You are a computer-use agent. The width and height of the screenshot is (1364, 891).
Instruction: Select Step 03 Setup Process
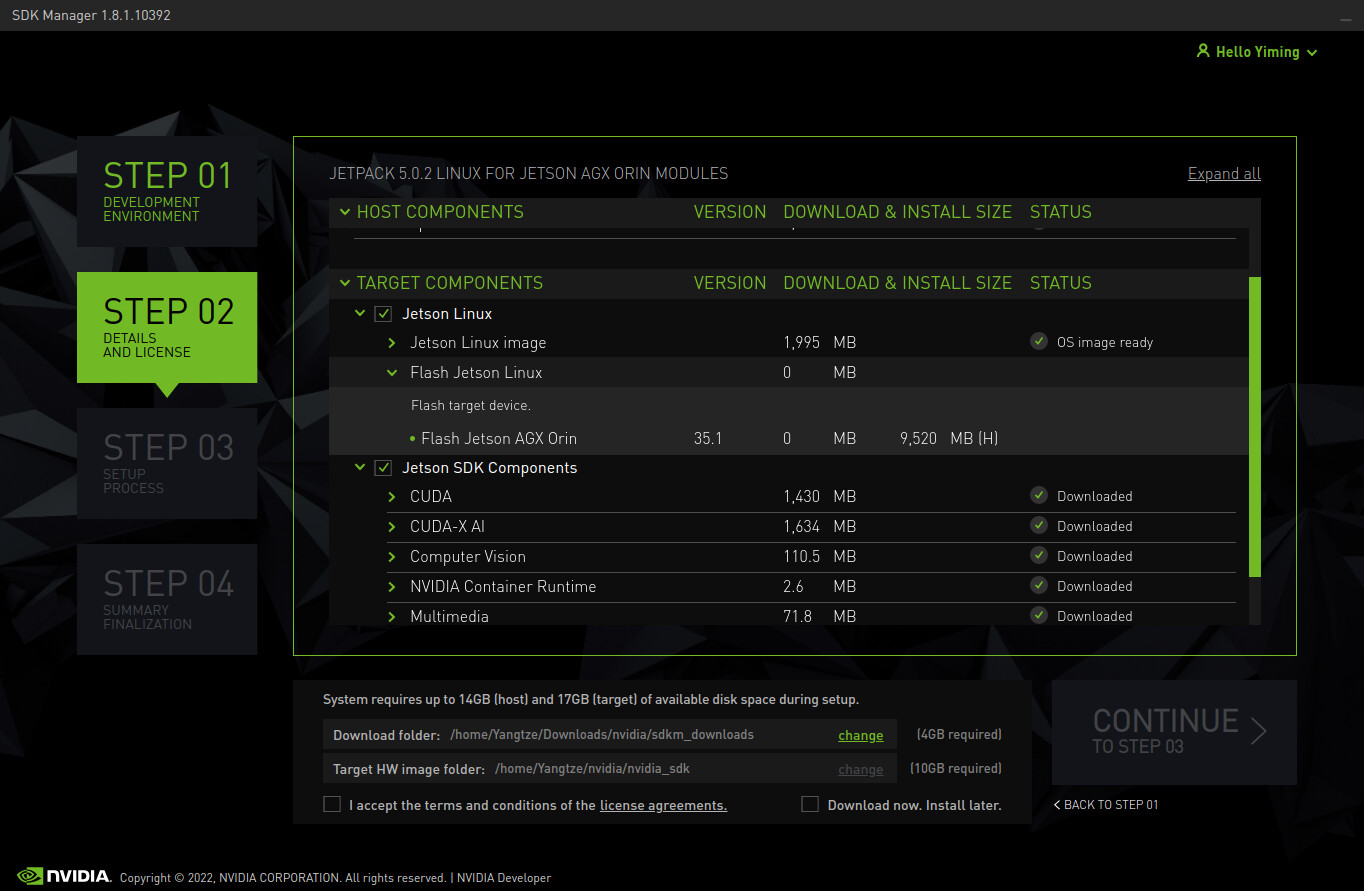coord(167,463)
